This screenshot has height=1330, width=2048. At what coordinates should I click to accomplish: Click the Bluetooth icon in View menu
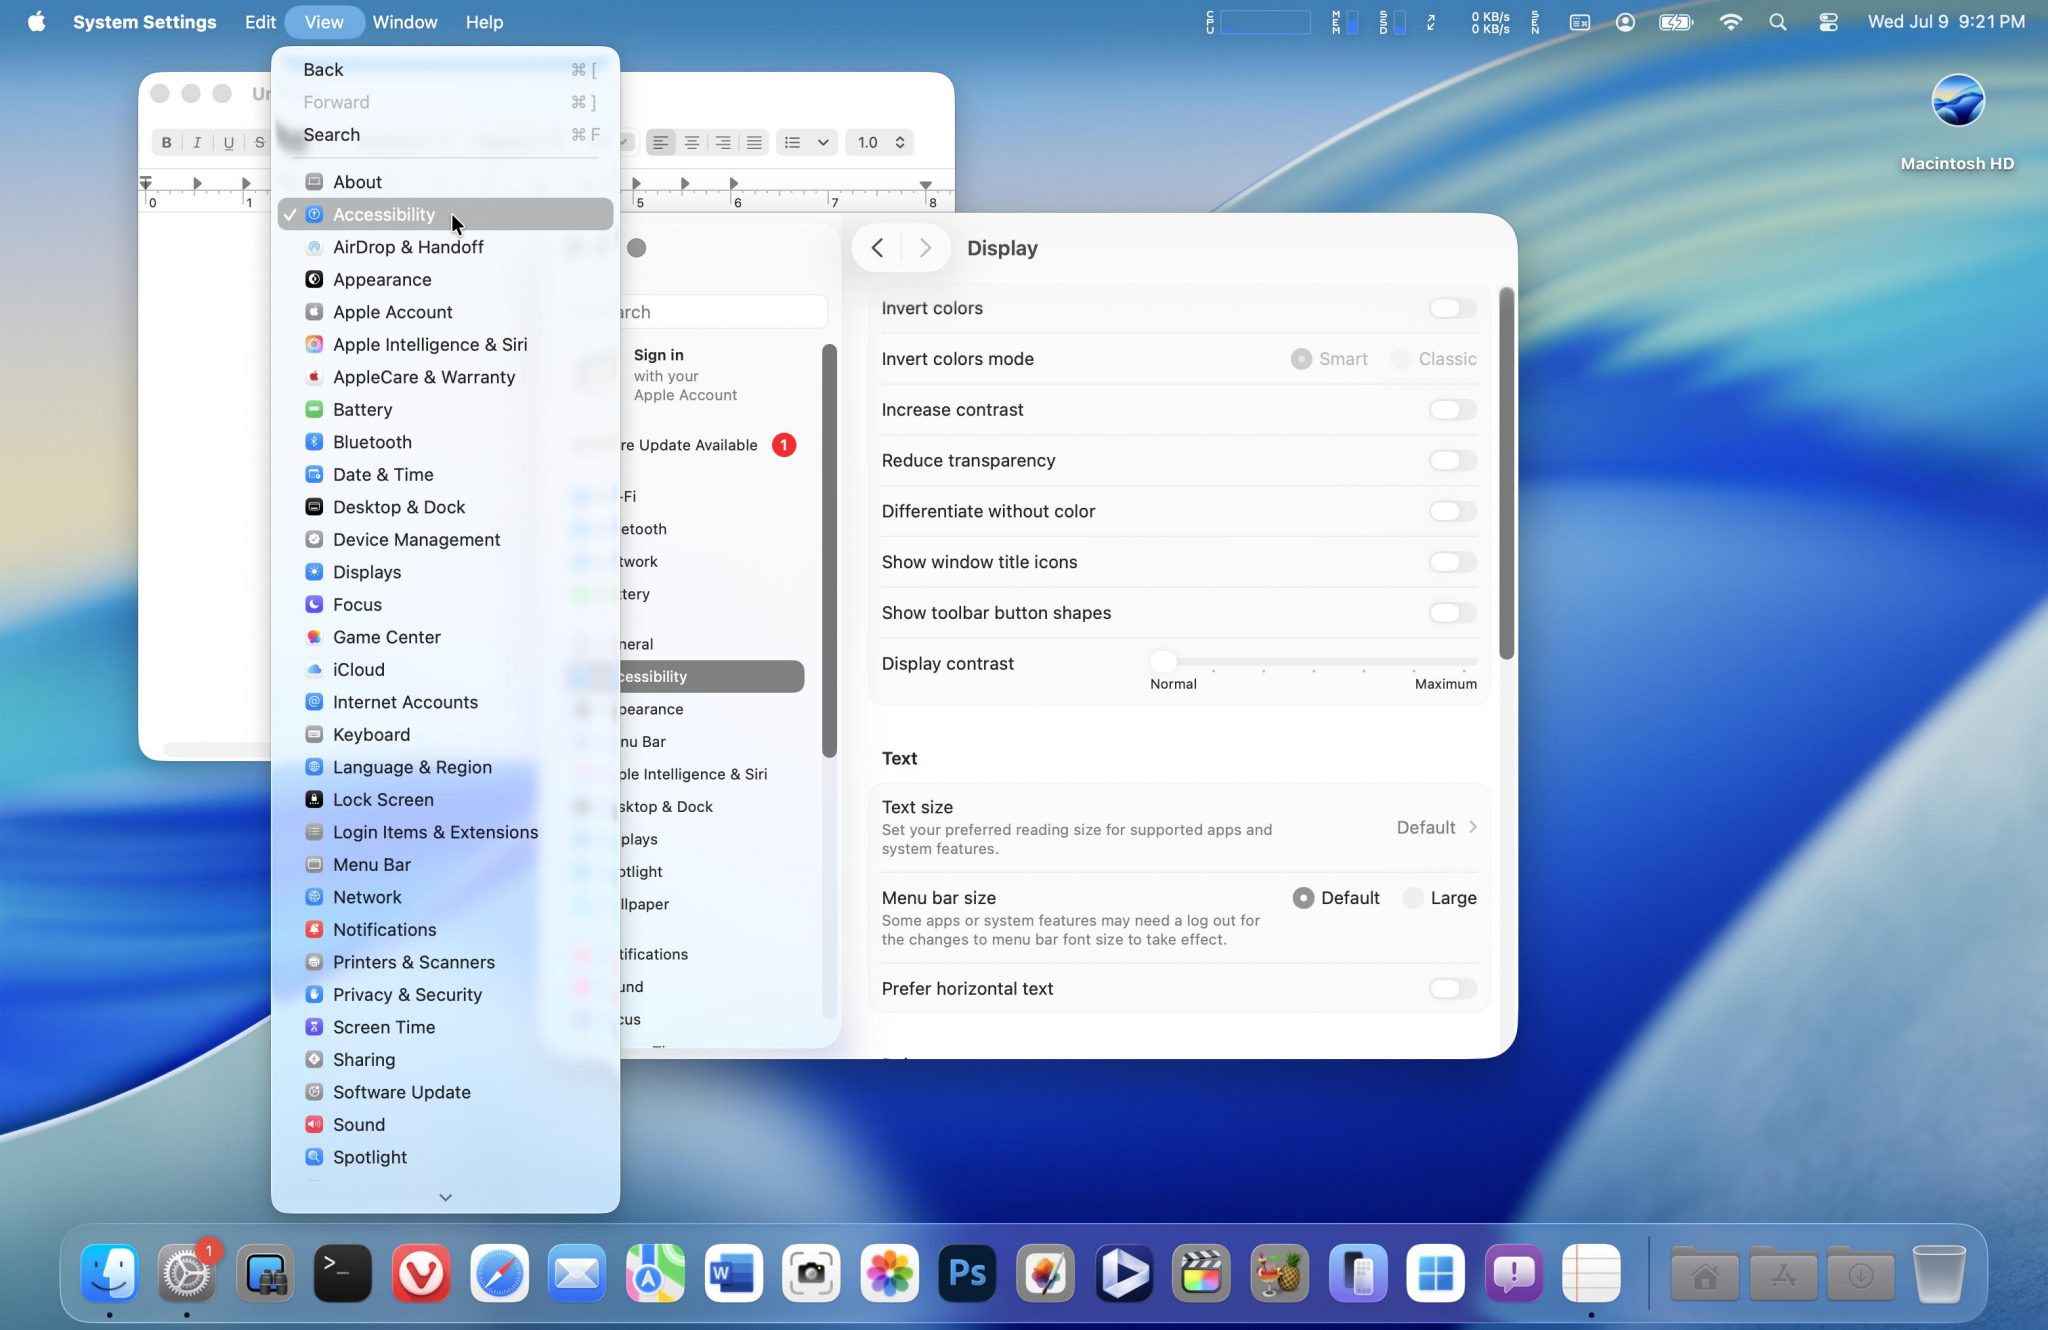(314, 442)
